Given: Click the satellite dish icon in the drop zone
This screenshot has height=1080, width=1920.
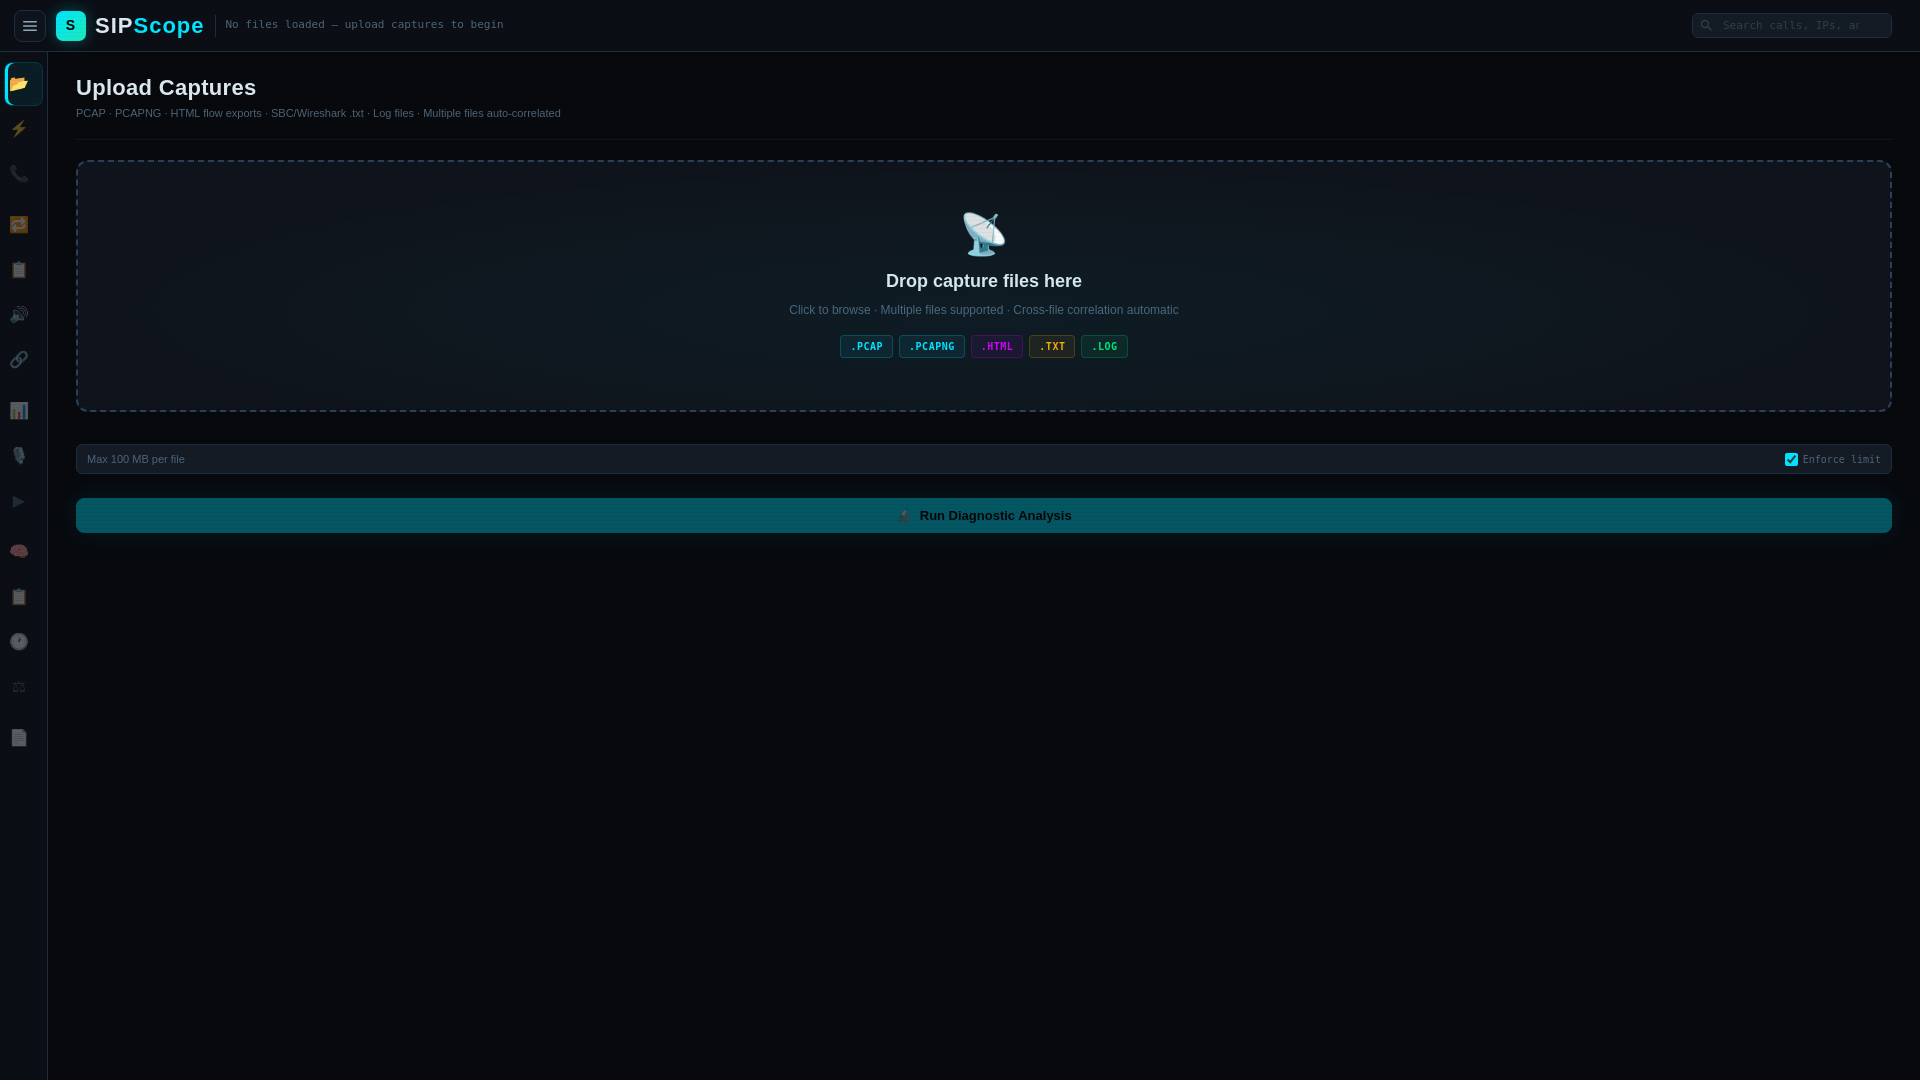Looking at the screenshot, I should (984, 234).
